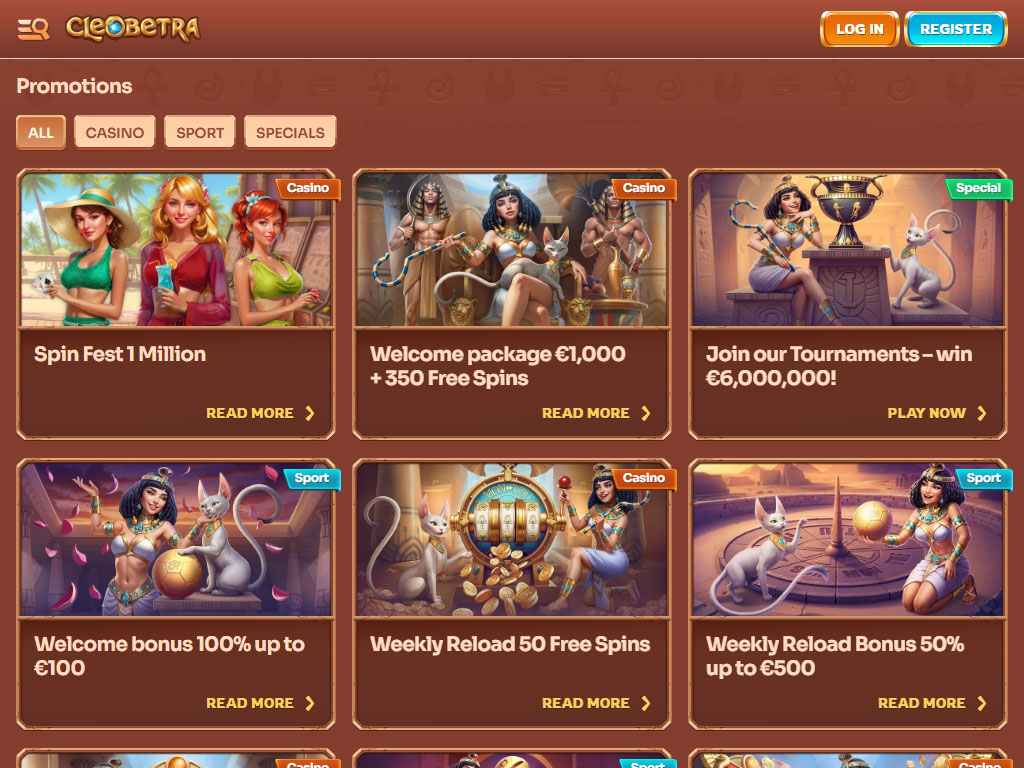This screenshot has height=768, width=1024.
Task: Click the Sport badge on Welcome bonus card
Action: point(312,478)
